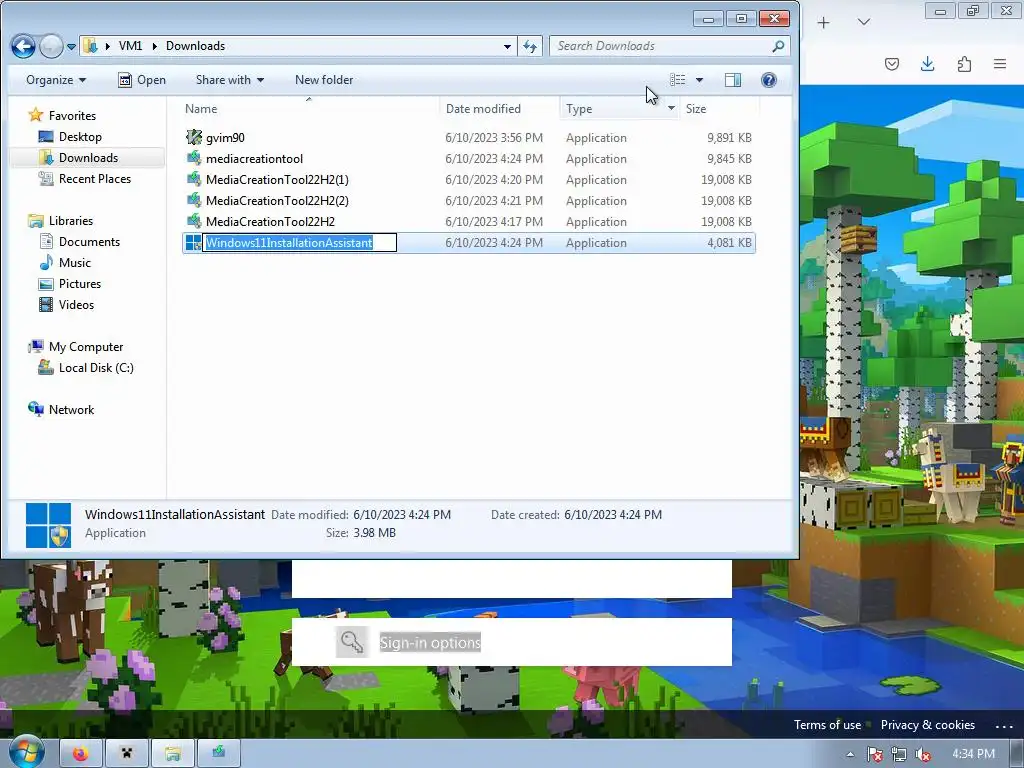
Task: Open Recent Places in navigation pane
Action: tap(95, 178)
